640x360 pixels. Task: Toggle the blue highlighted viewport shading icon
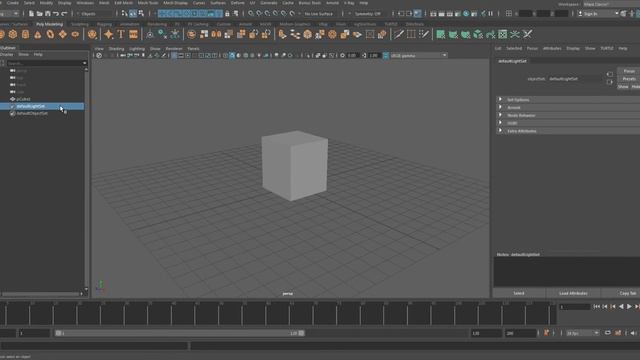(232, 56)
